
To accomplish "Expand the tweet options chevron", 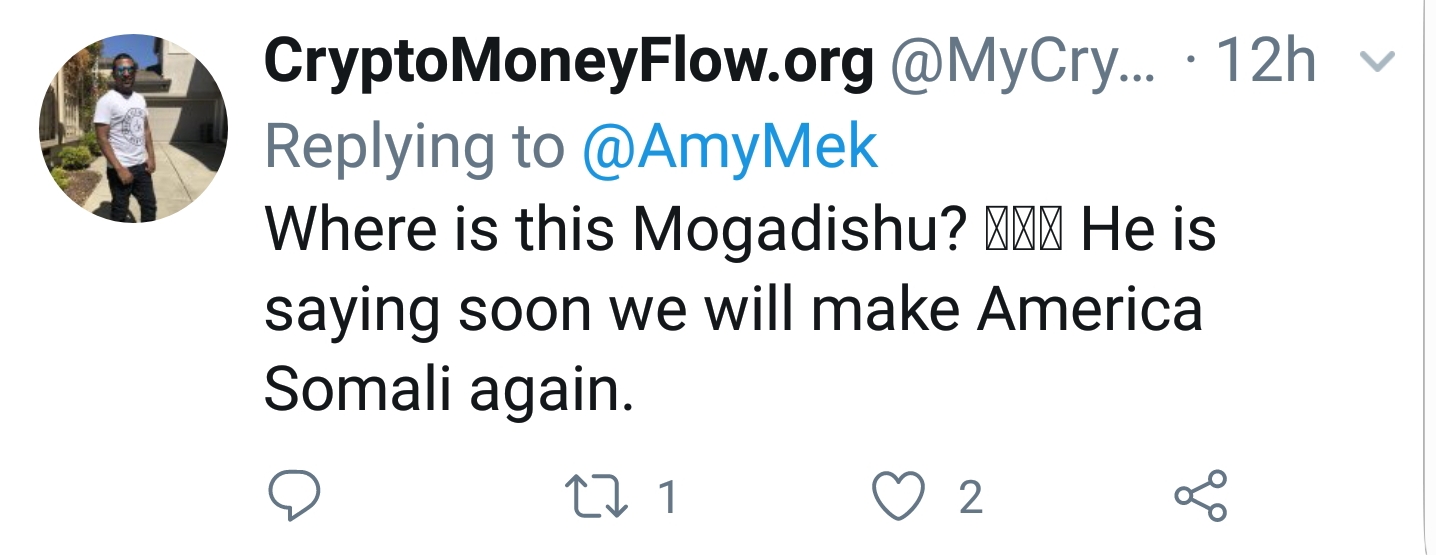I will coord(1380,63).
